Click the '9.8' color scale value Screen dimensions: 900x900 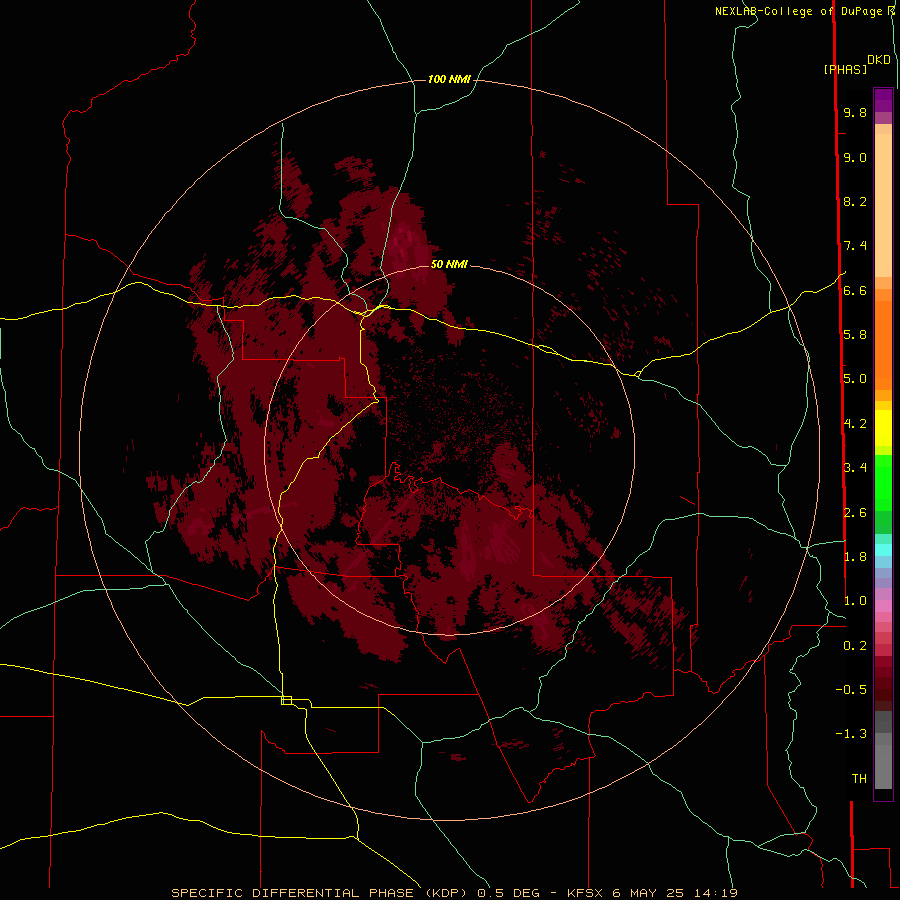click(855, 112)
